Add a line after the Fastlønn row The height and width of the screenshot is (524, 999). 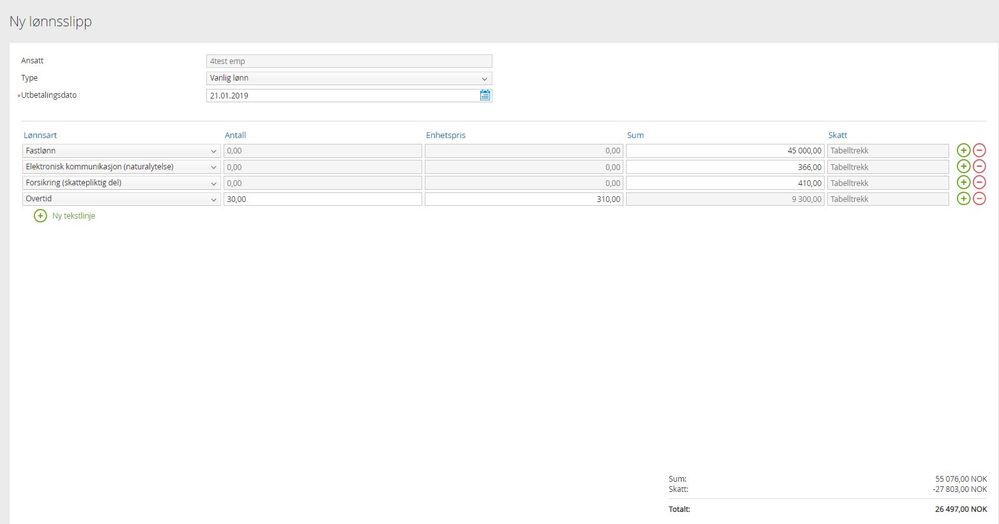click(963, 150)
